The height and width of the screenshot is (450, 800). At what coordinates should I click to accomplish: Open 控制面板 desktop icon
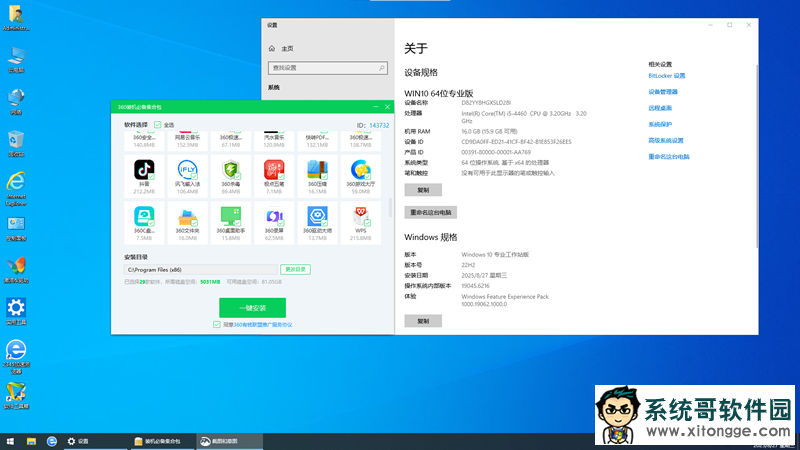(x=16, y=228)
